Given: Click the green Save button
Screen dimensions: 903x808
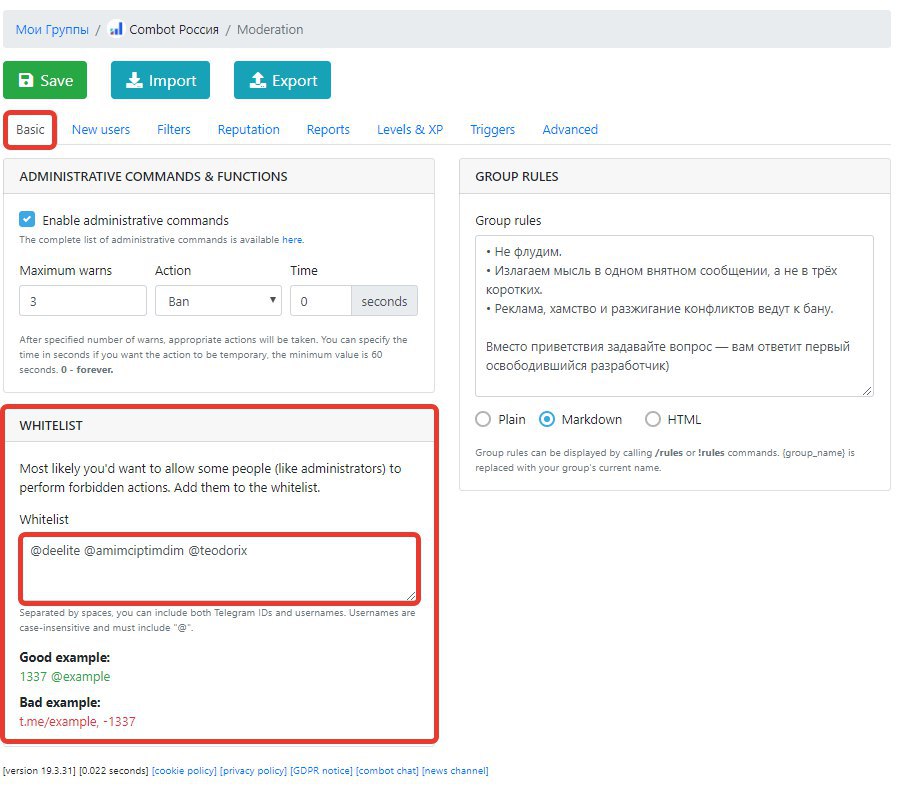Looking at the screenshot, I should [45, 80].
